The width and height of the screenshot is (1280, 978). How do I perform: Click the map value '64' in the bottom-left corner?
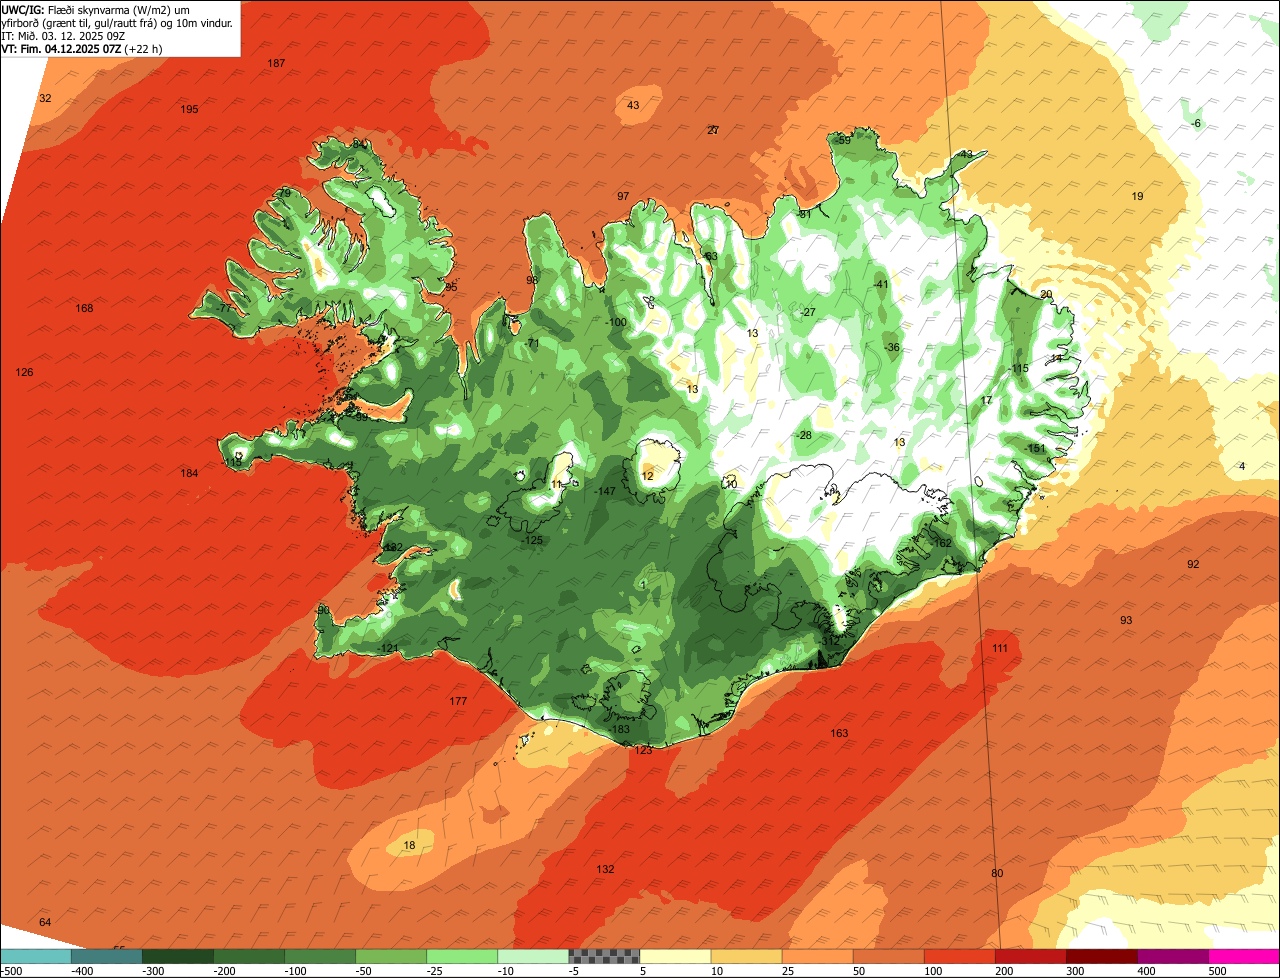(45, 921)
